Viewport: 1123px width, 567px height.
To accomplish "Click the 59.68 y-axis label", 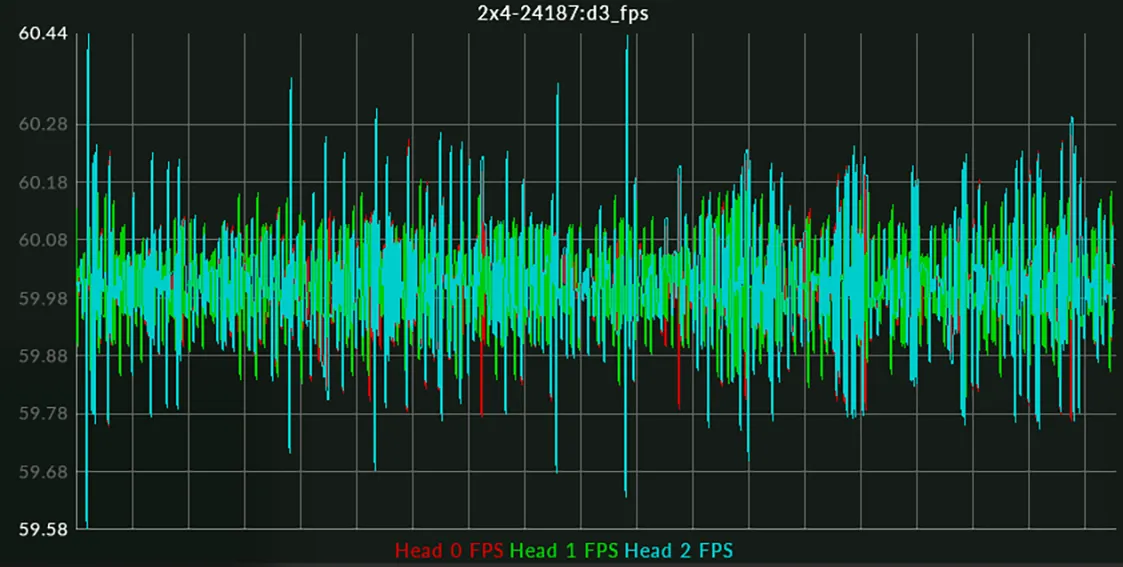I will (43, 472).
